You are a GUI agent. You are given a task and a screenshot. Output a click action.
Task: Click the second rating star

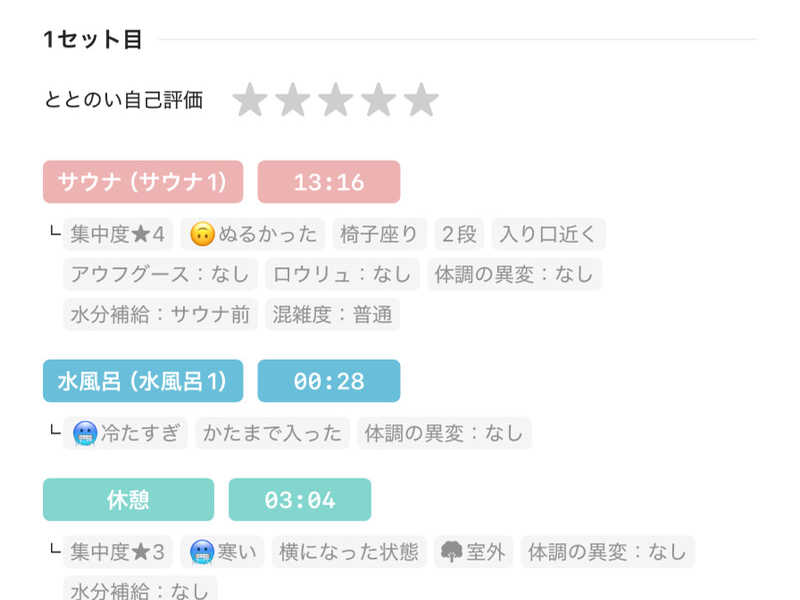click(x=293, y=100)
